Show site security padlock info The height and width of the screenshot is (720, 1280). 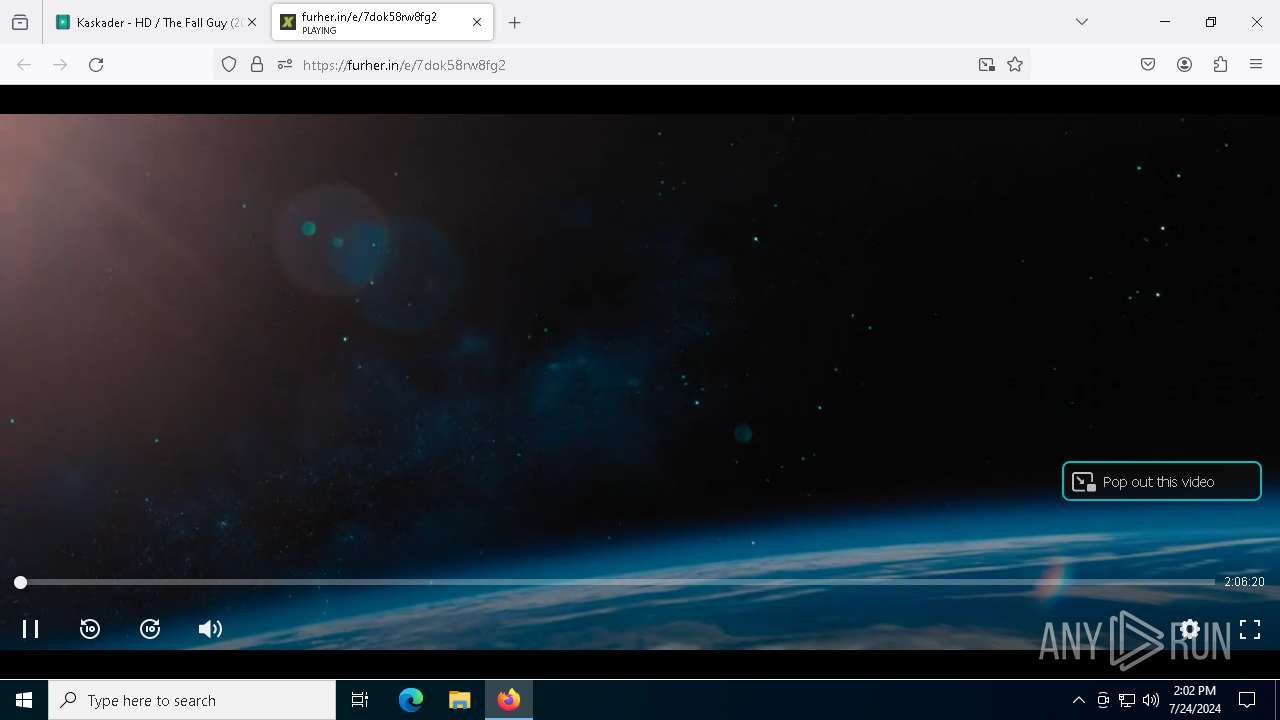tap(257, 65)
